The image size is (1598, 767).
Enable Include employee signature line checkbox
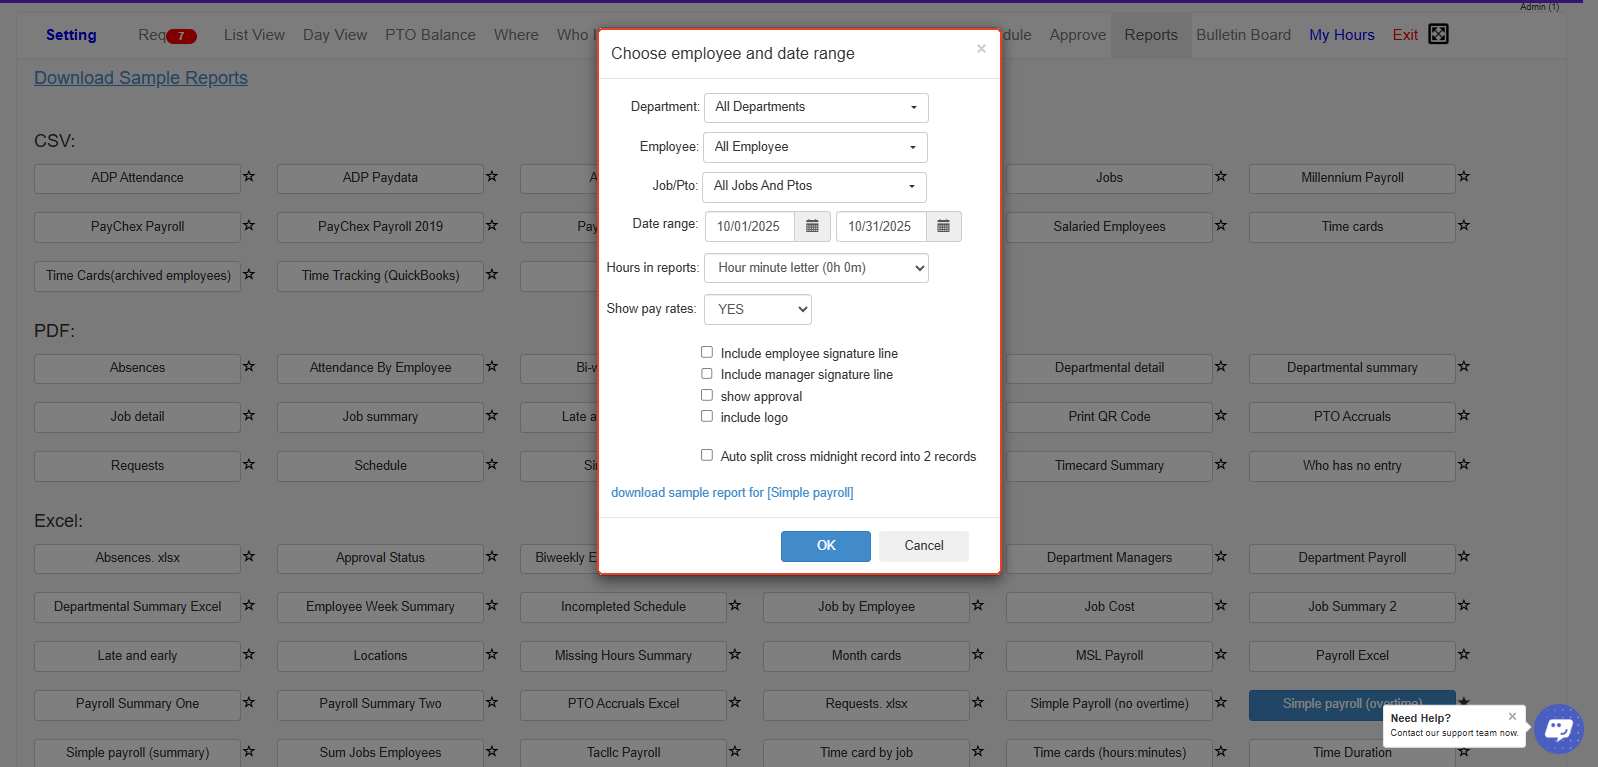coord(707,352)
